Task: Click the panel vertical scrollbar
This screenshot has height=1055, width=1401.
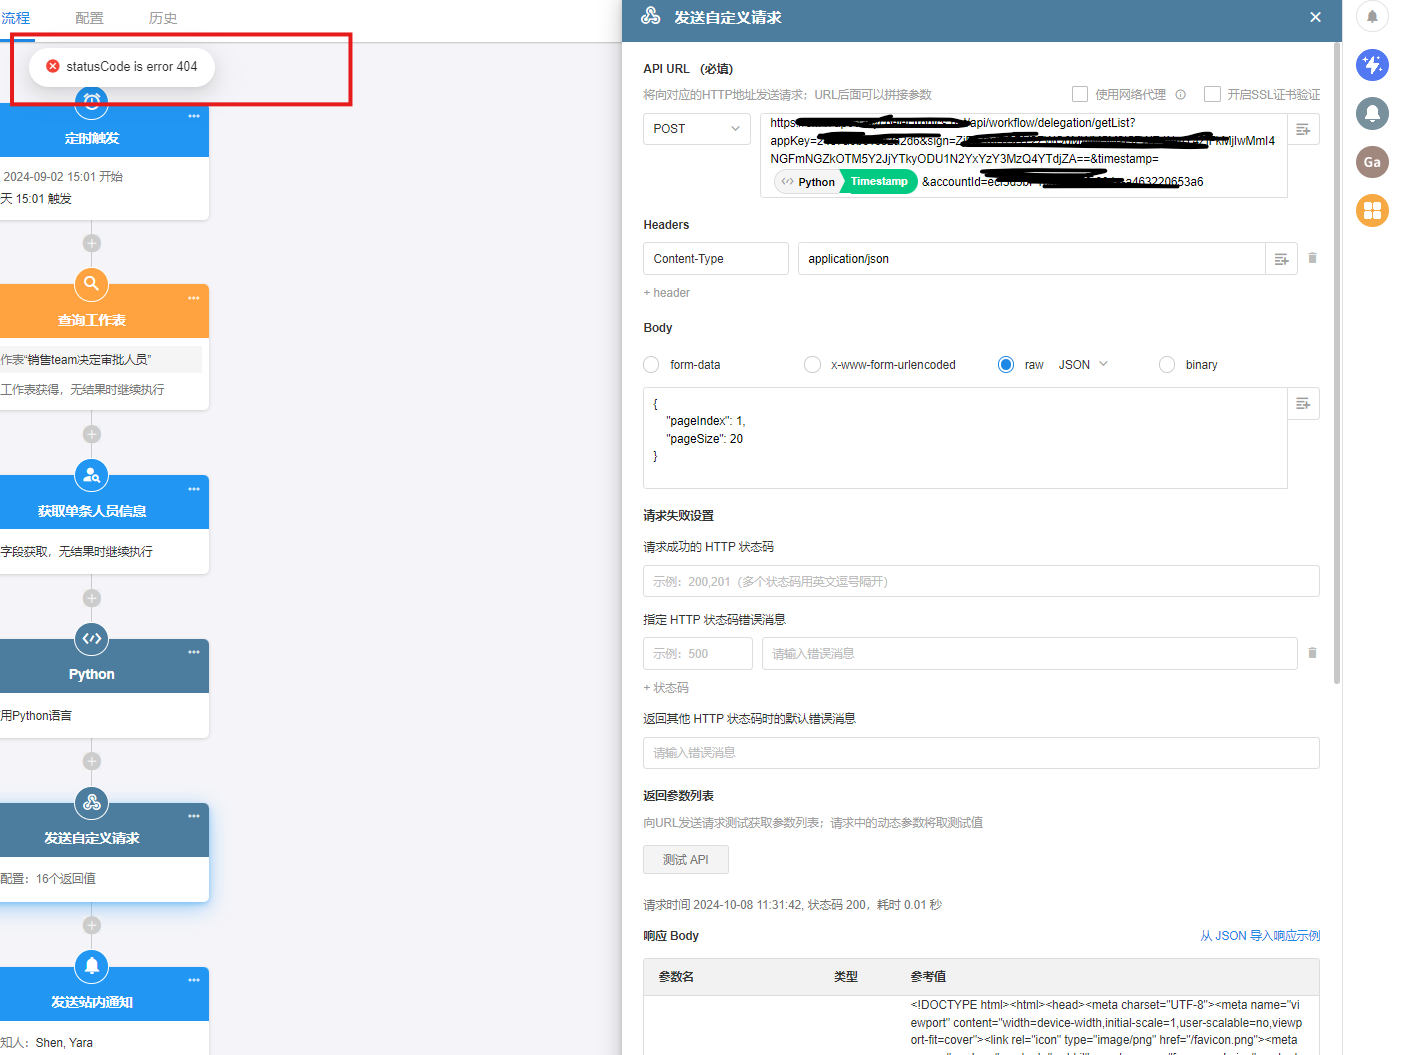Action: [x=1337, y=364]
